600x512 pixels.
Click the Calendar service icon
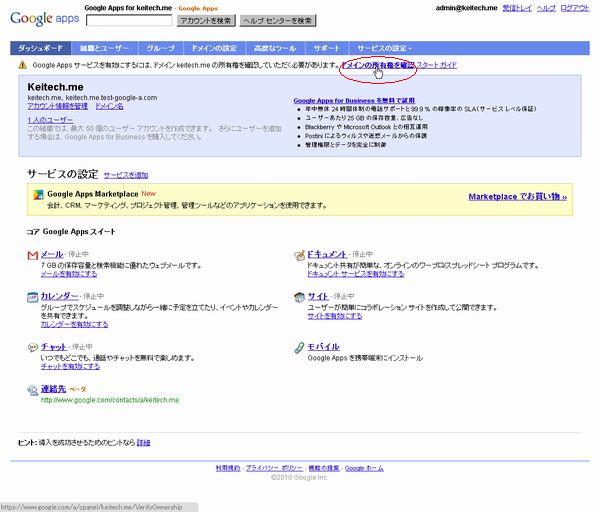pos(33,297)
